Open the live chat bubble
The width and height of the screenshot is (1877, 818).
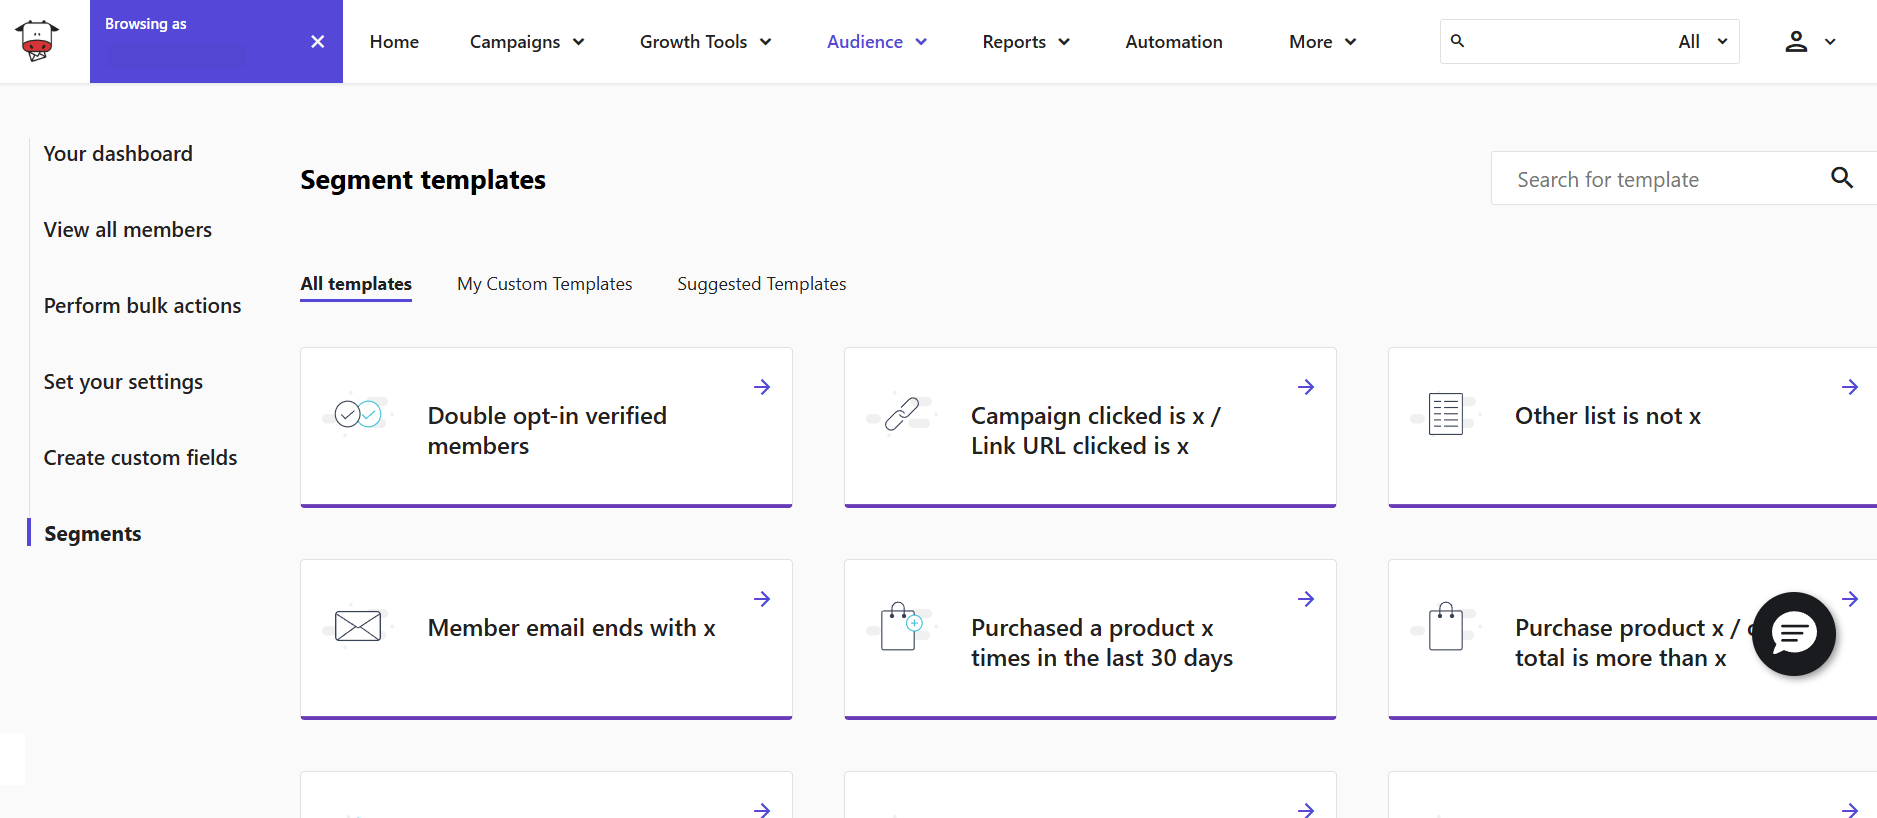coord(1794,634)
